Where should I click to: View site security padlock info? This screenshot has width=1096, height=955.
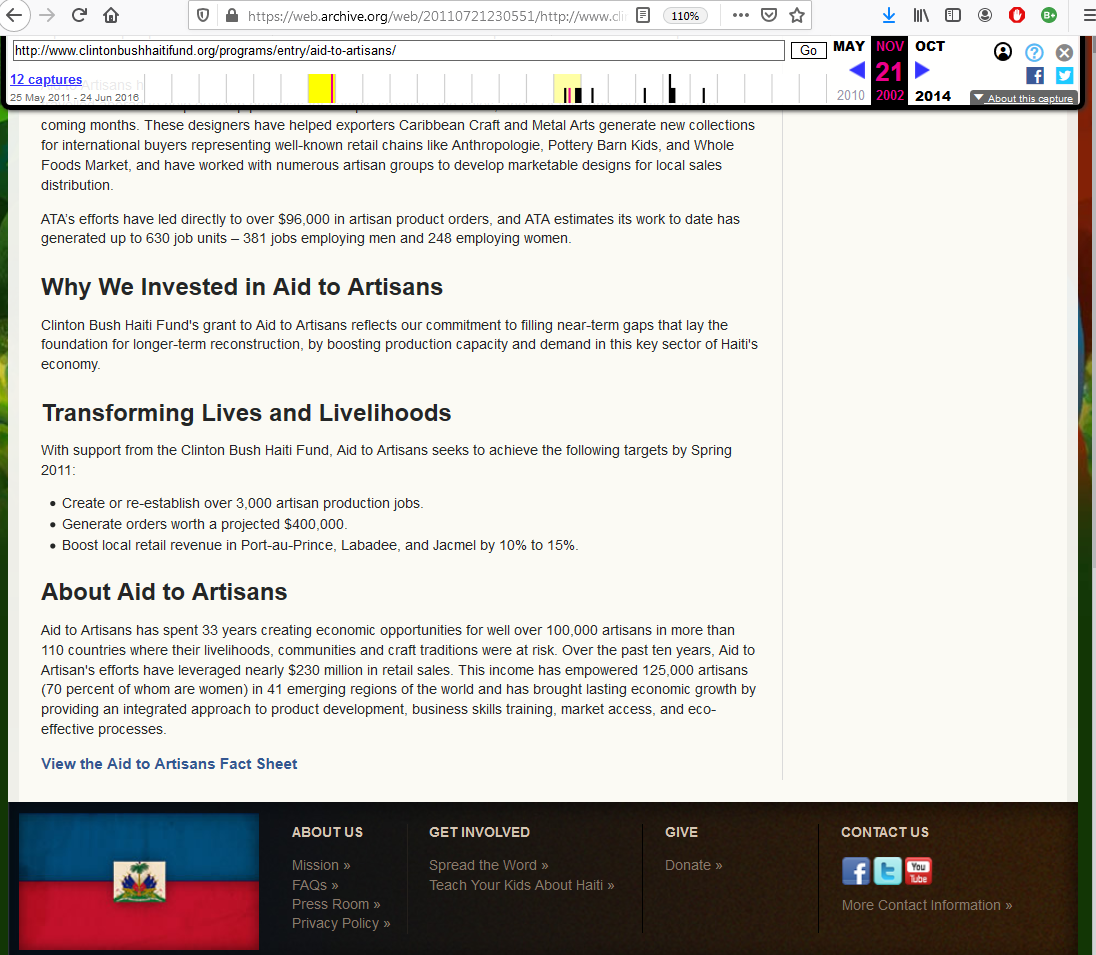pyautogui.click(x=231, y=15)
